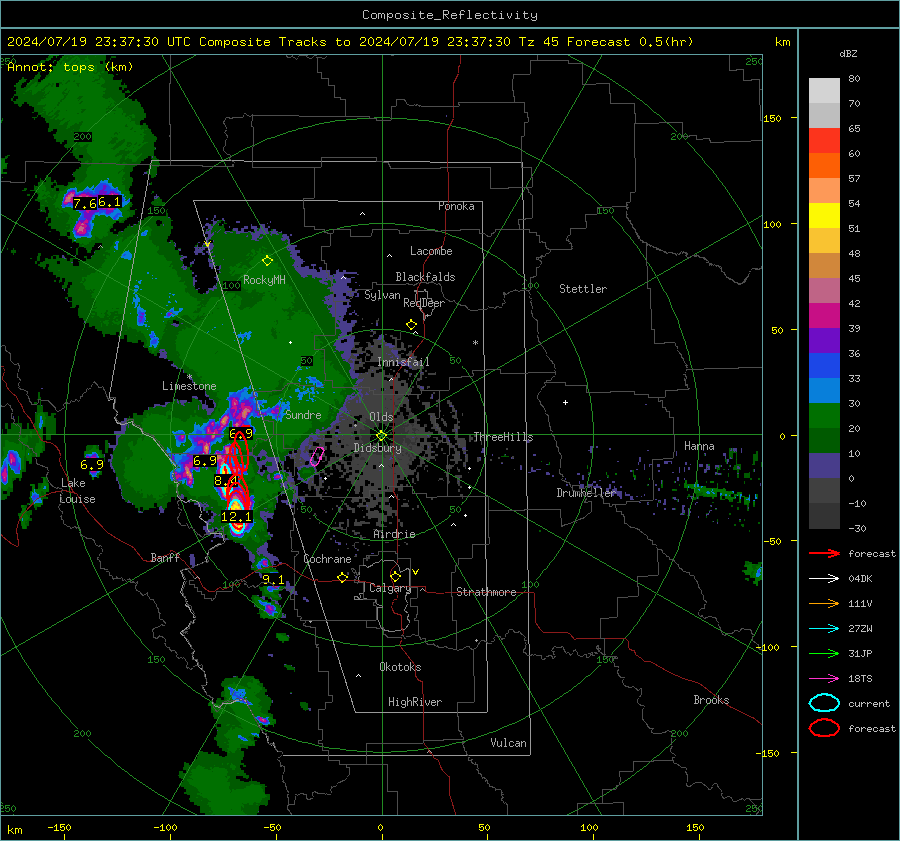Viewport: 900px width, 841px height.
Task: Select the Stettler label
Action: (x=583, y=289)
